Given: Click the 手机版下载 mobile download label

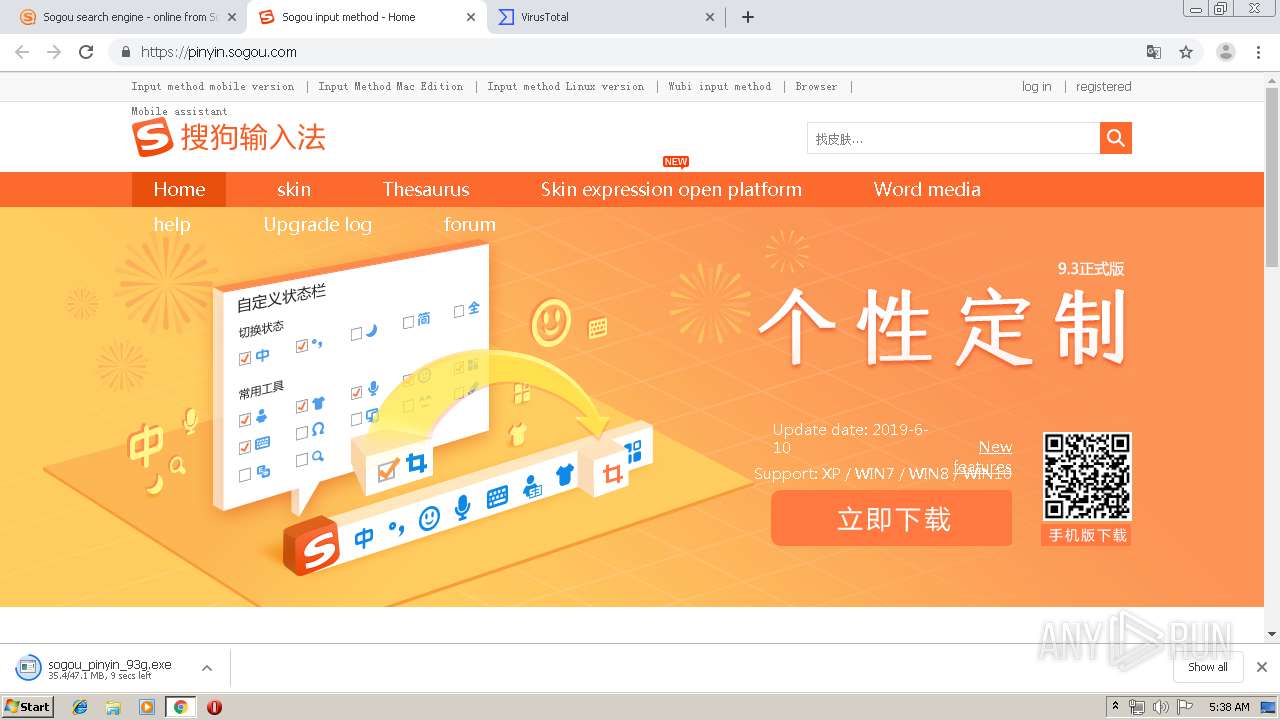Looking at the screenshot, I should click(1086, 535).
